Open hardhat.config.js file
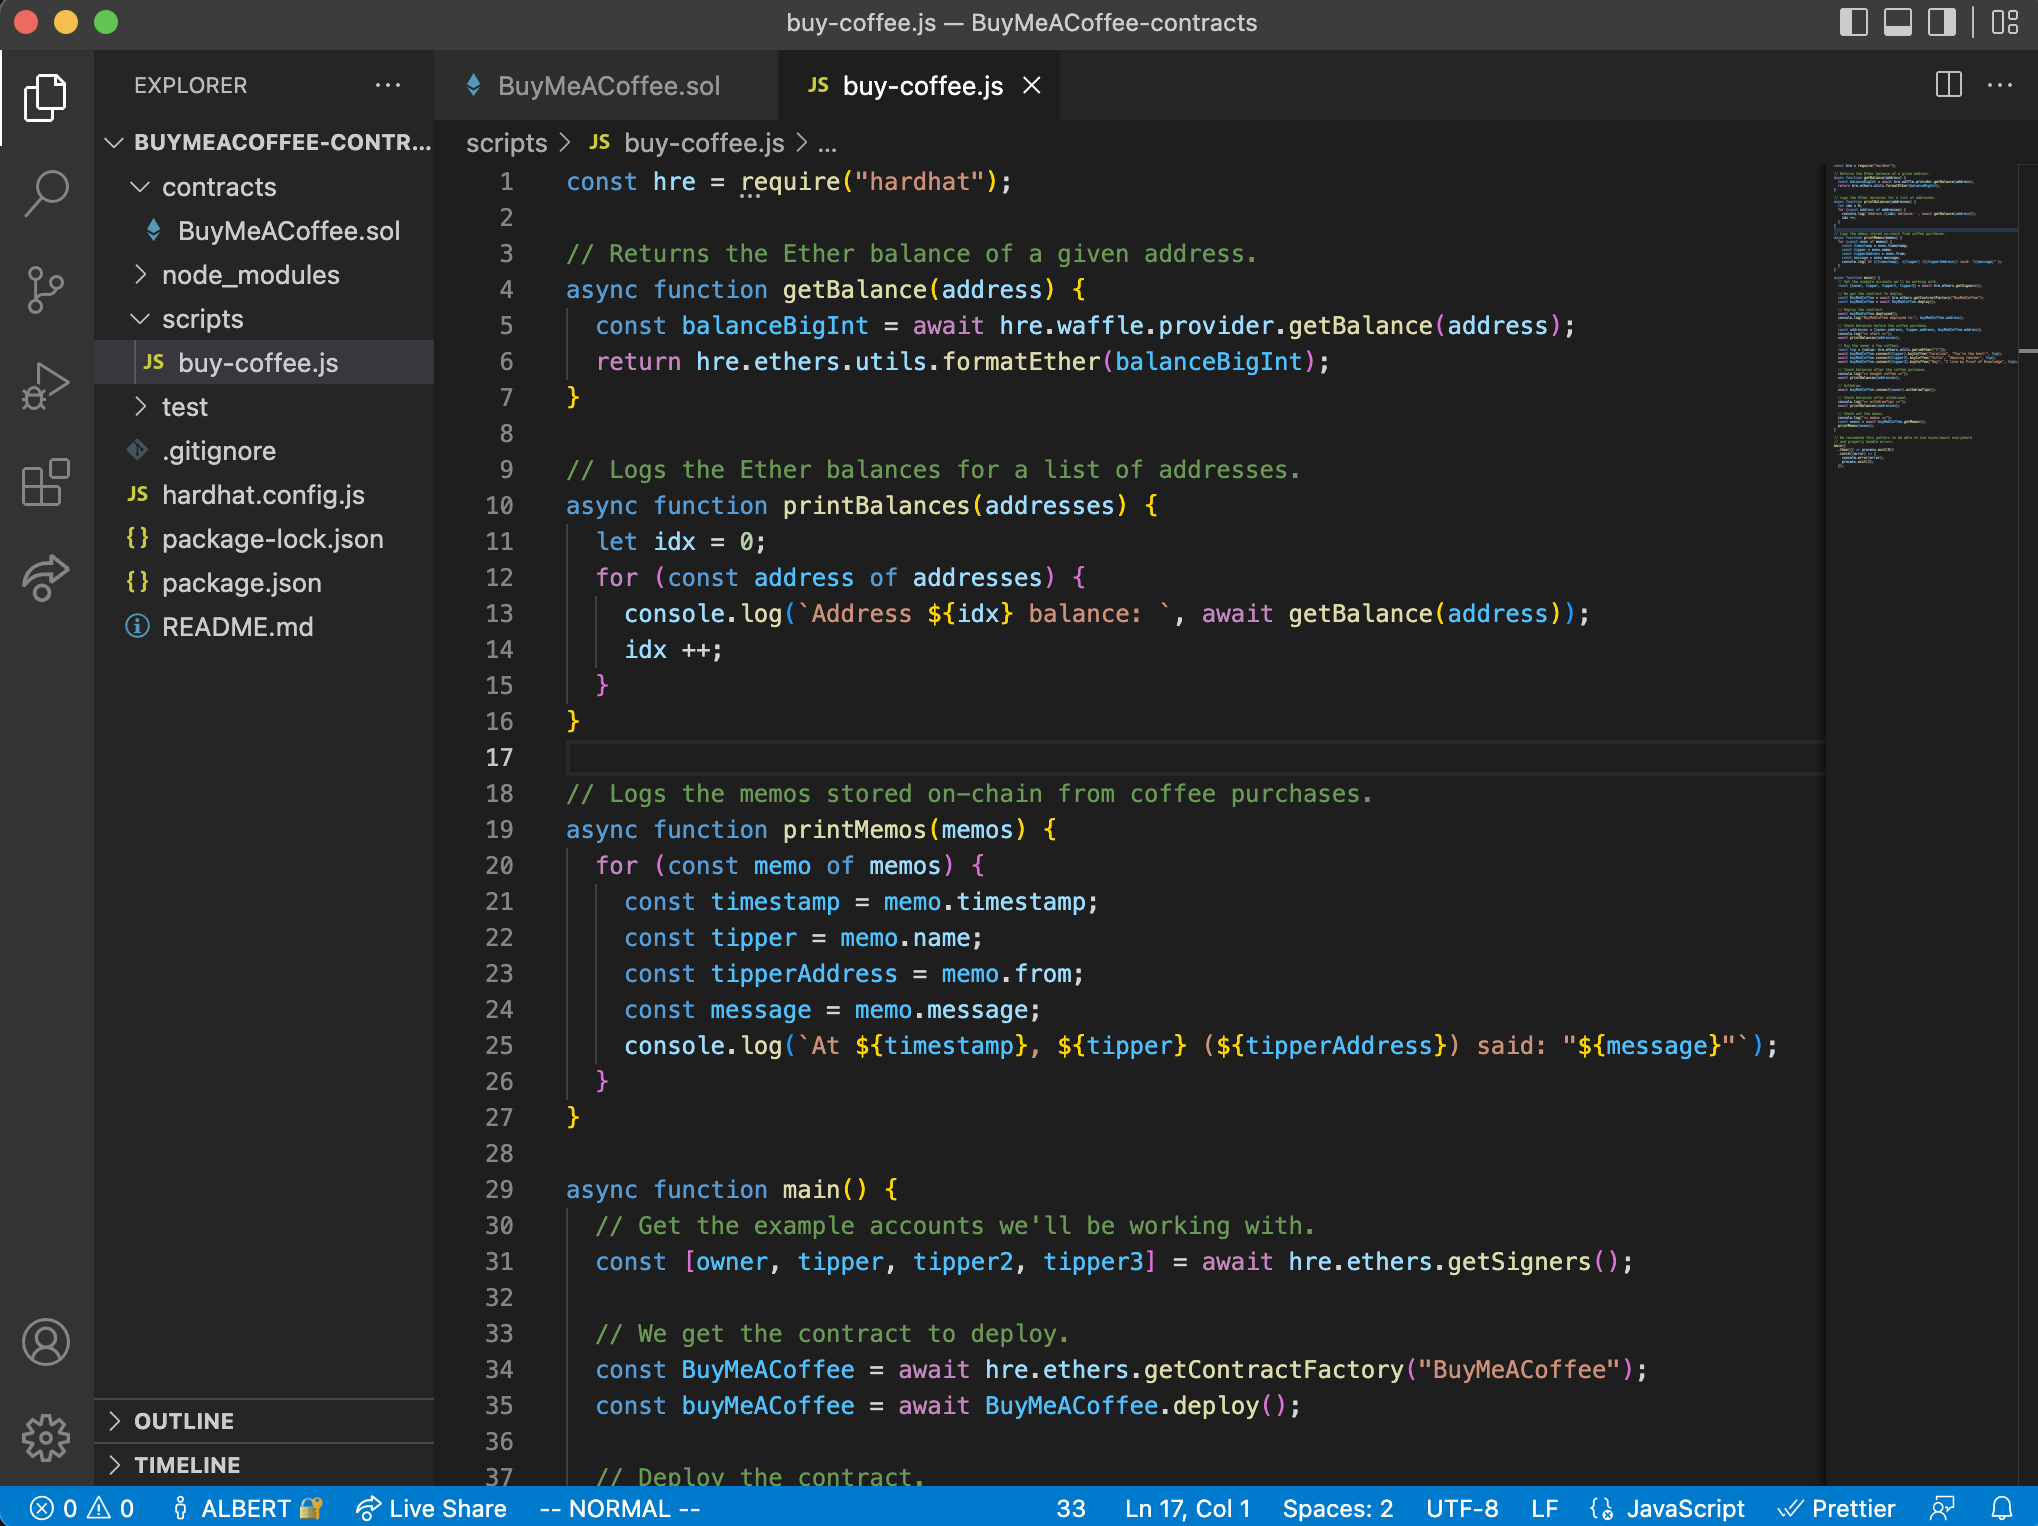Screen dimensions: 2038x1526 coord(265,495)
